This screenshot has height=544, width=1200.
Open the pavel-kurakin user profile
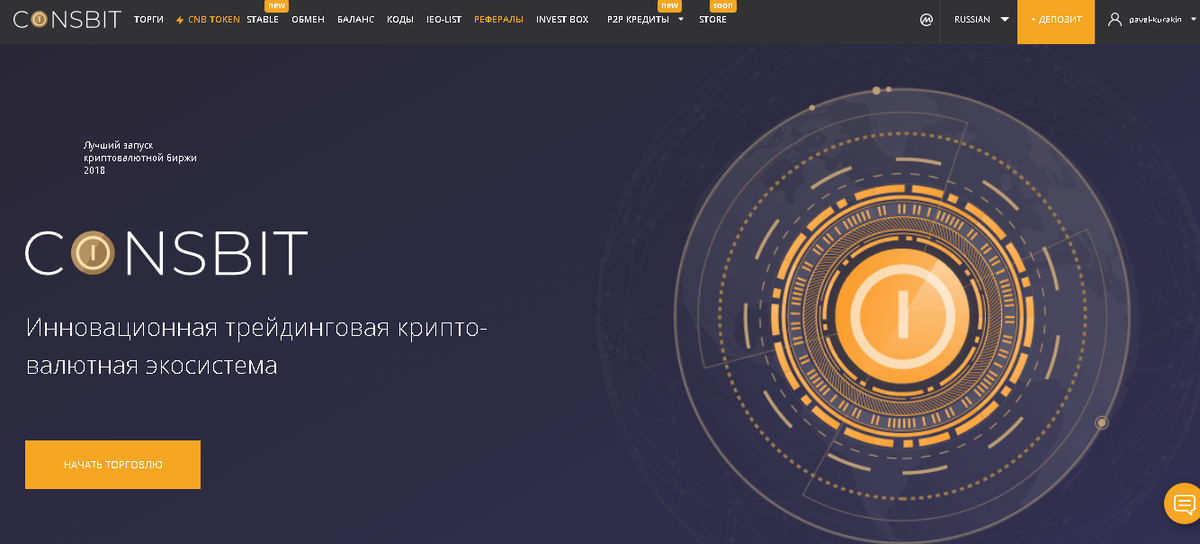[x=1152, y=19]
